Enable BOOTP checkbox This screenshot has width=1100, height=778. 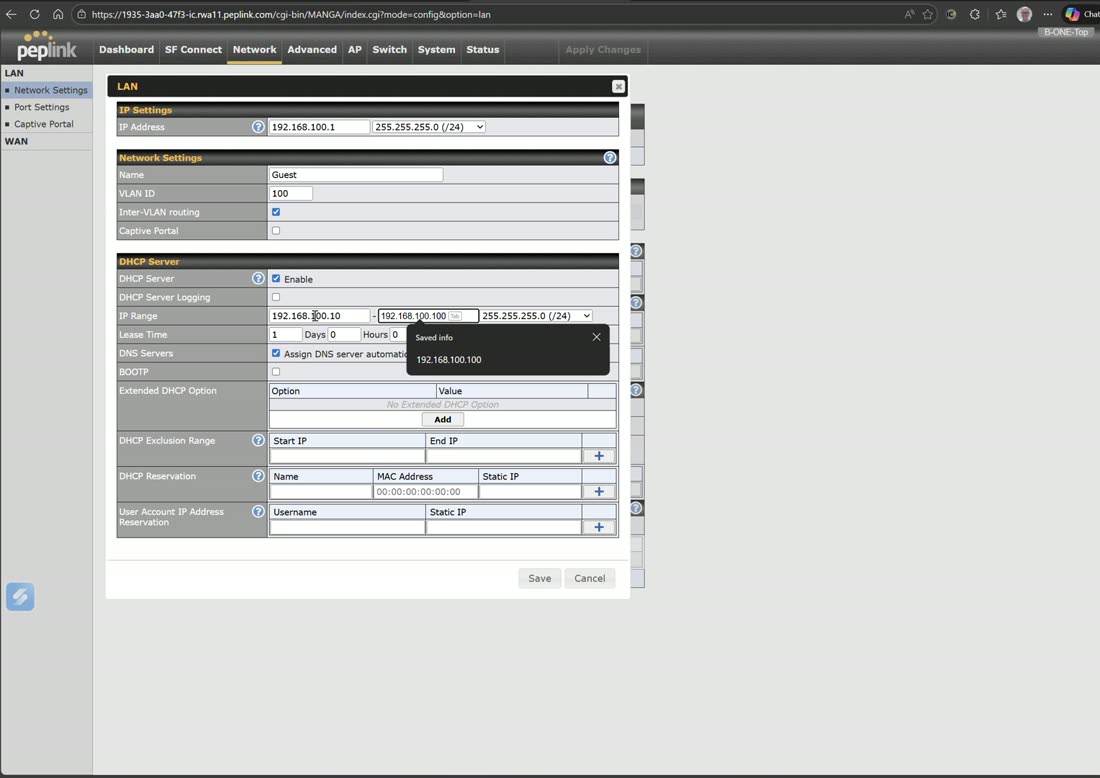point(276,371)
